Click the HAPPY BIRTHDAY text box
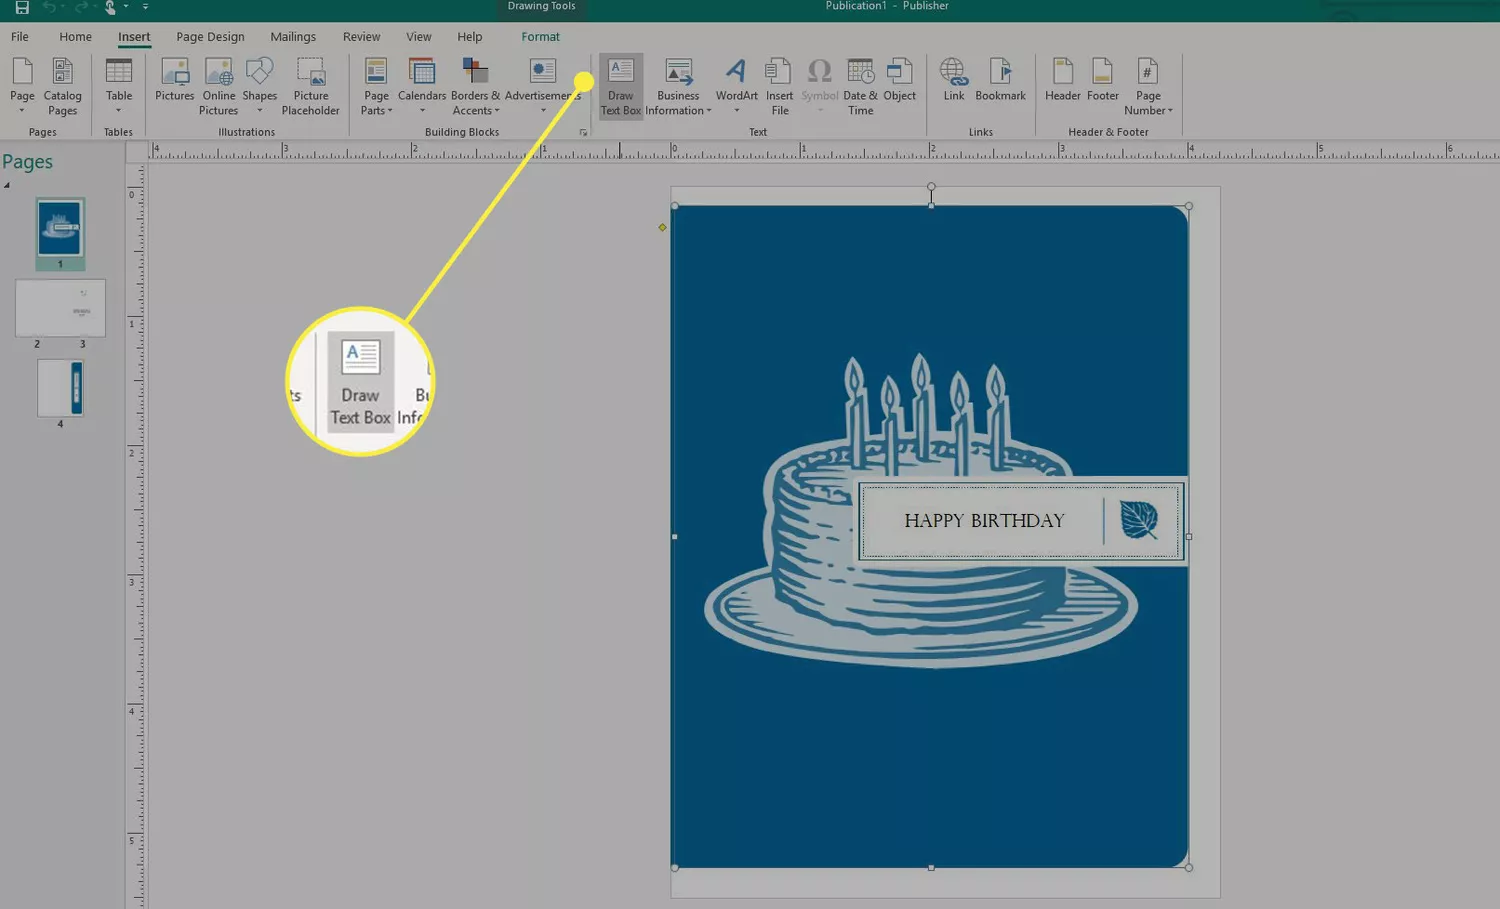Screen dimensions: 1500x909 (984, 521)
